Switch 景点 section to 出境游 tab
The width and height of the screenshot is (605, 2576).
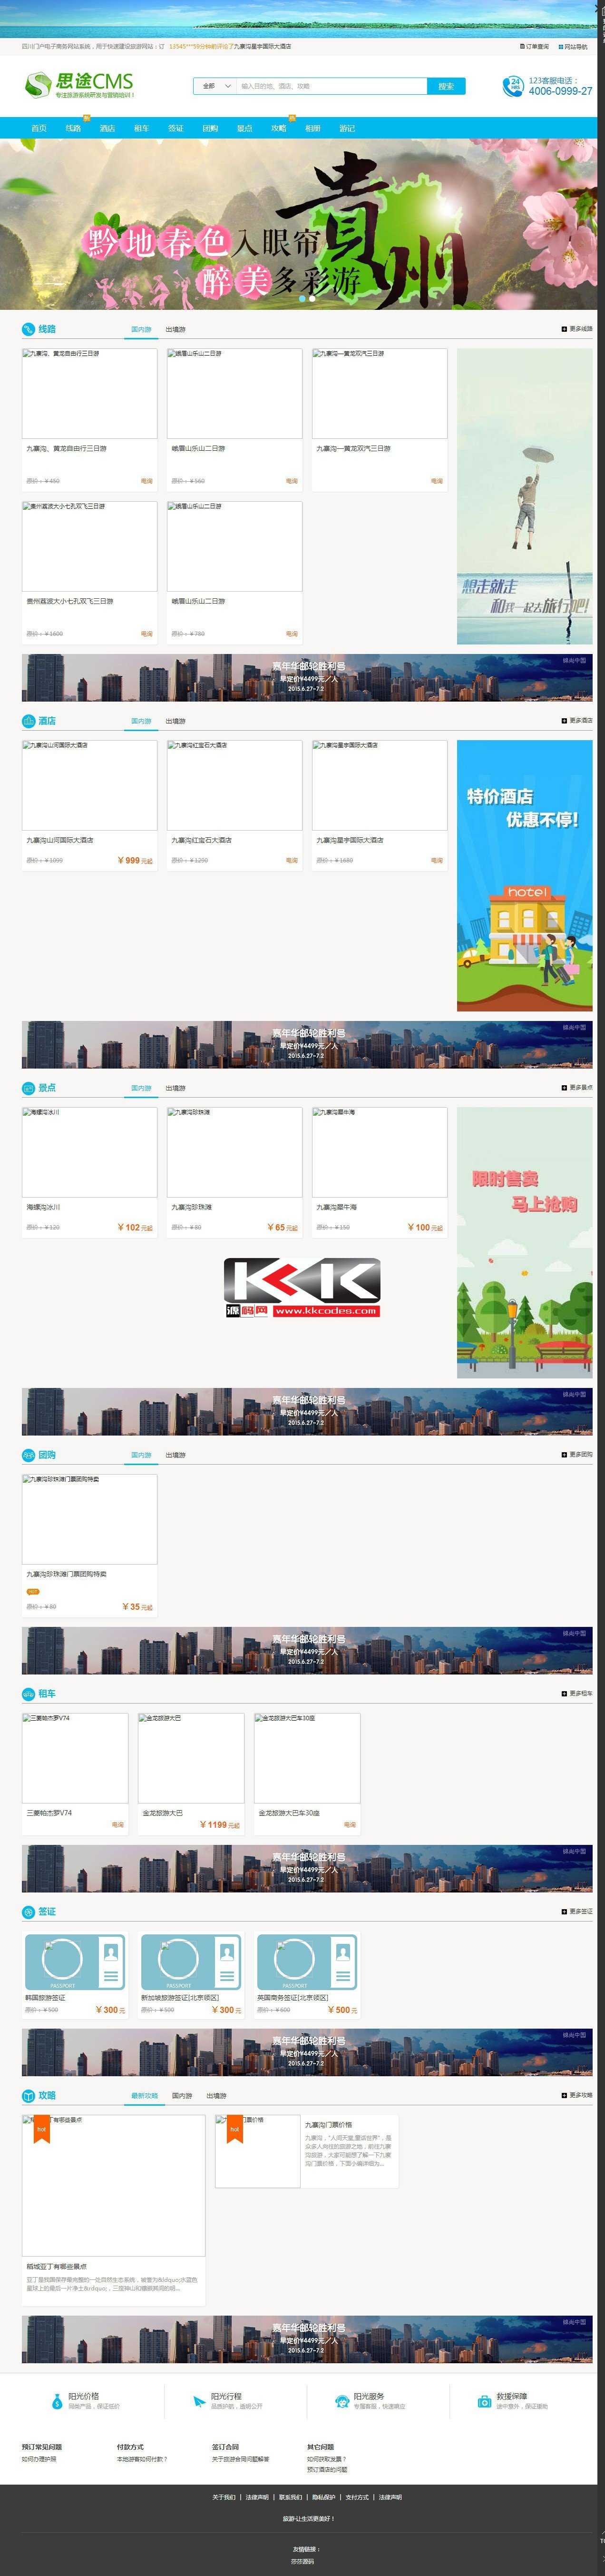point(176,1088)
